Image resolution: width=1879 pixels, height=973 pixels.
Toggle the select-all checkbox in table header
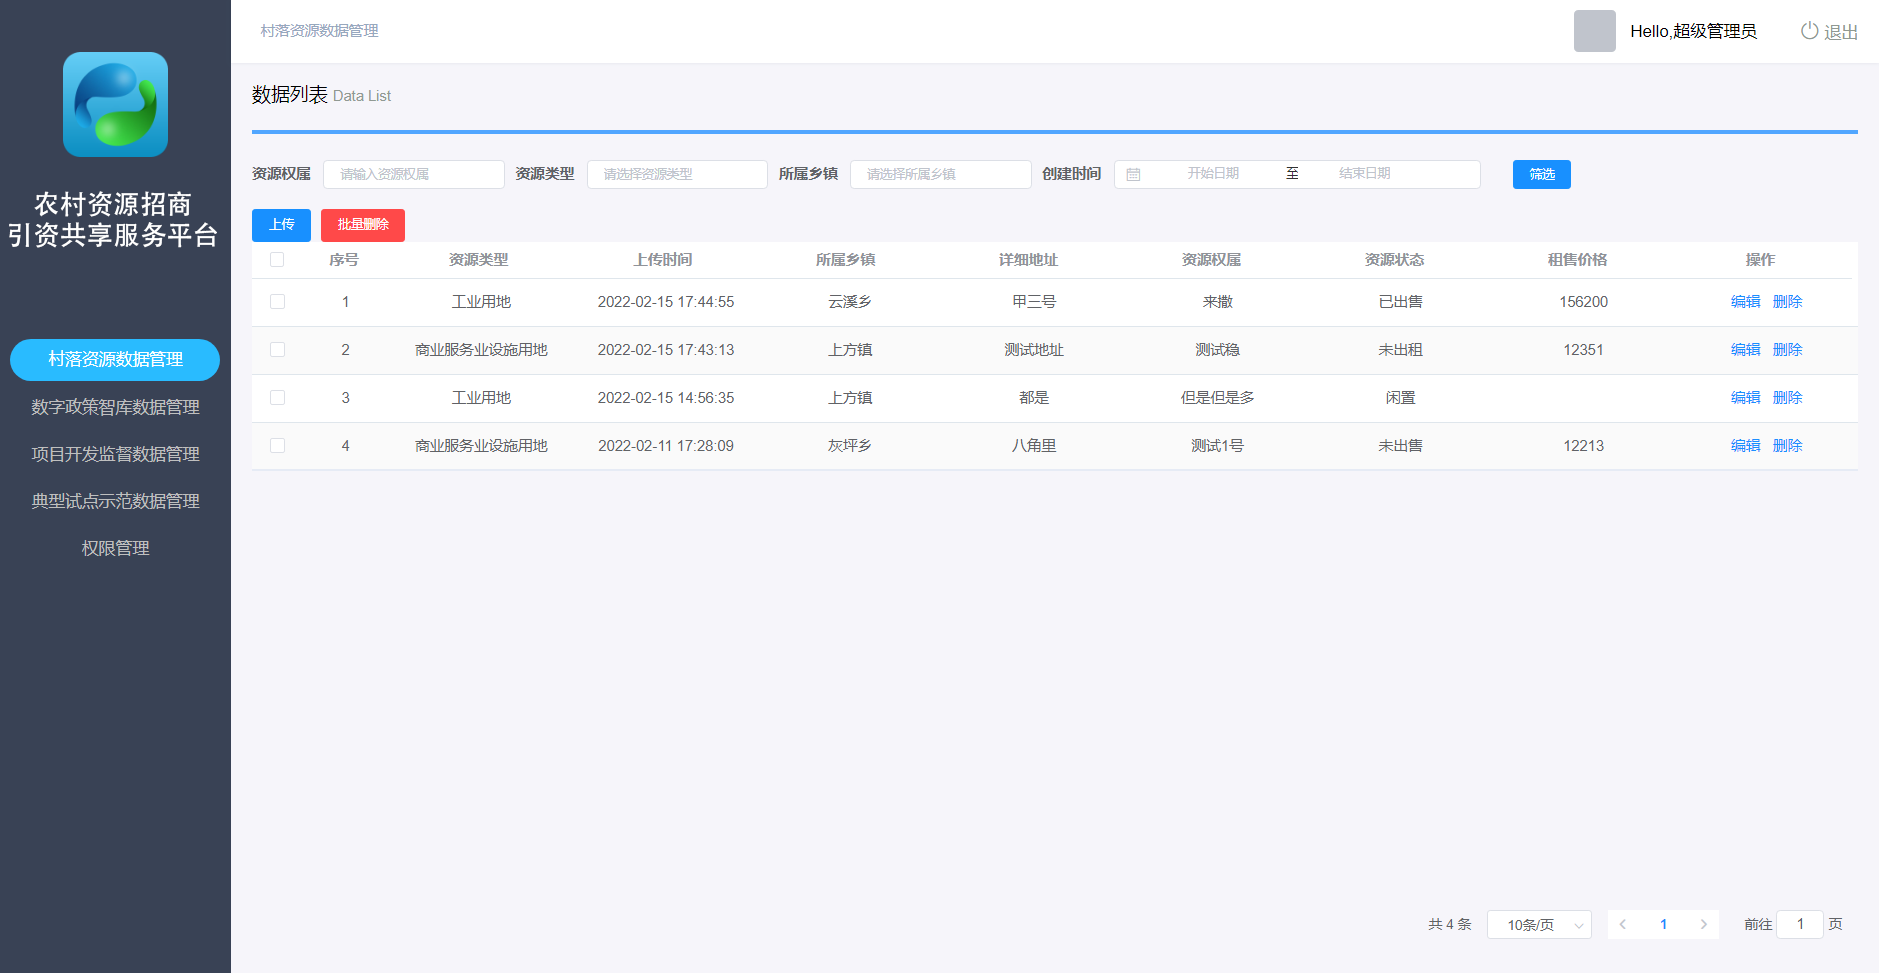click(x=277, y=260)
